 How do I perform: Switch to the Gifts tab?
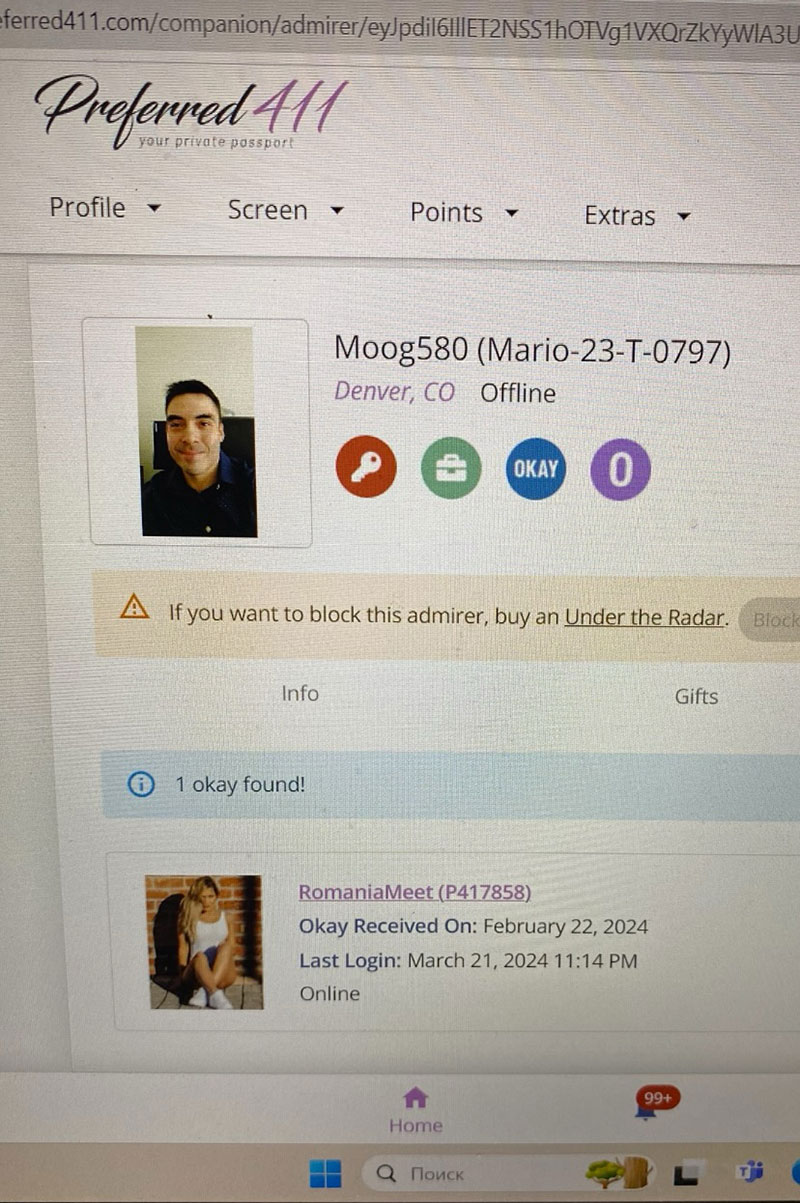tap(696, 697)
